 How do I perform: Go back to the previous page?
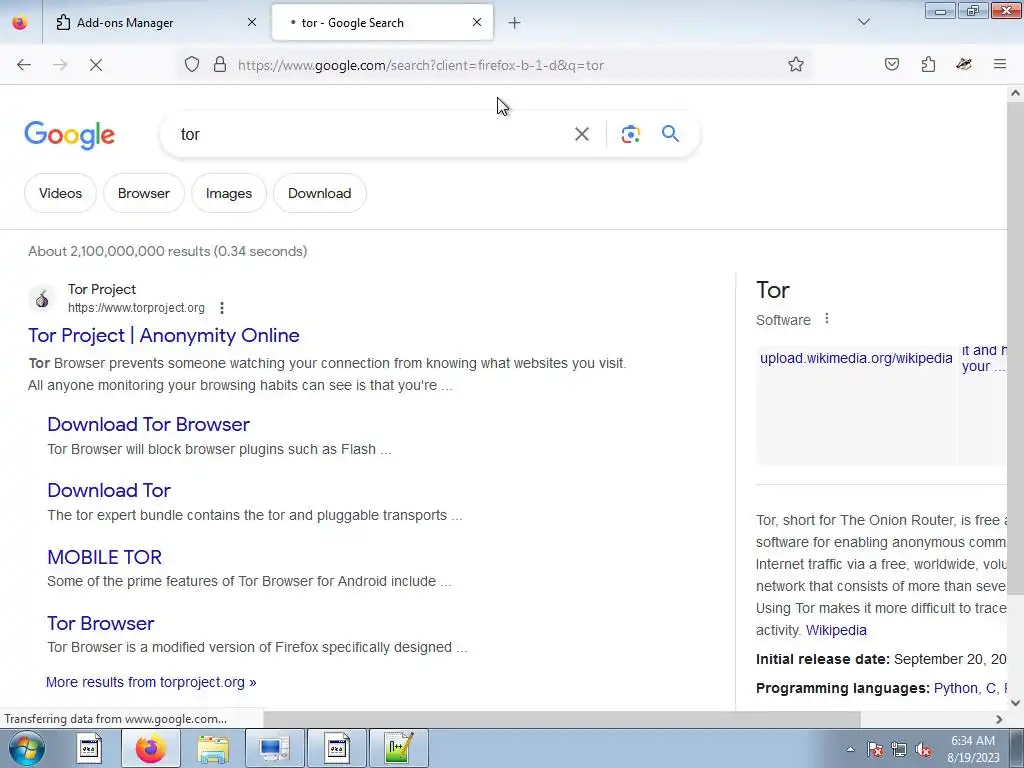(x=24, y=65)
